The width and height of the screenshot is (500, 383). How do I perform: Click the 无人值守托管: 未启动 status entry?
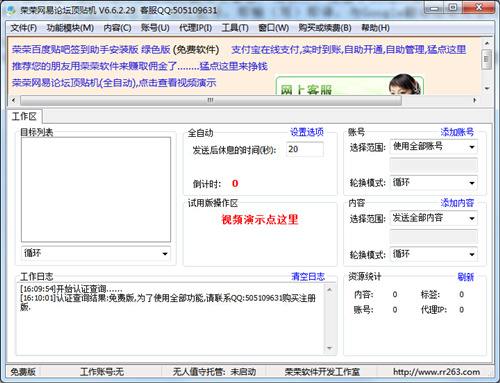214,372
